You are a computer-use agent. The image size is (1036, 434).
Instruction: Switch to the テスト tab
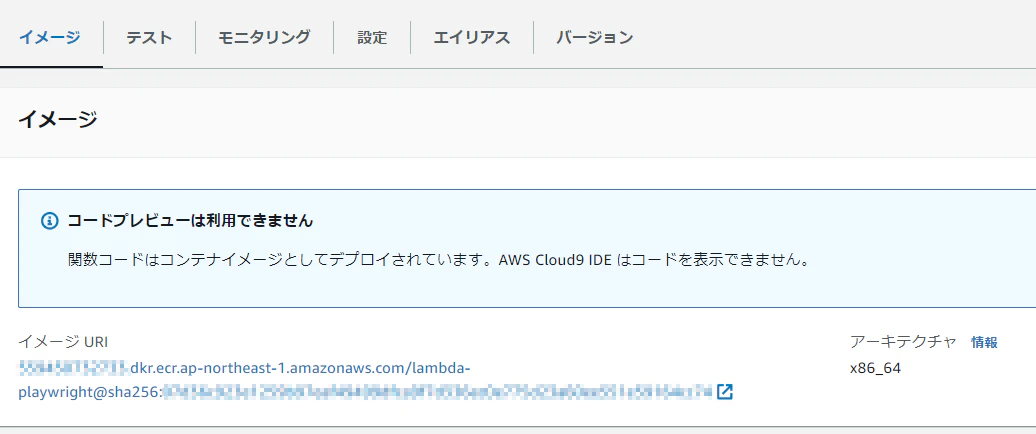pyautogui.click(x=149, y=38)
